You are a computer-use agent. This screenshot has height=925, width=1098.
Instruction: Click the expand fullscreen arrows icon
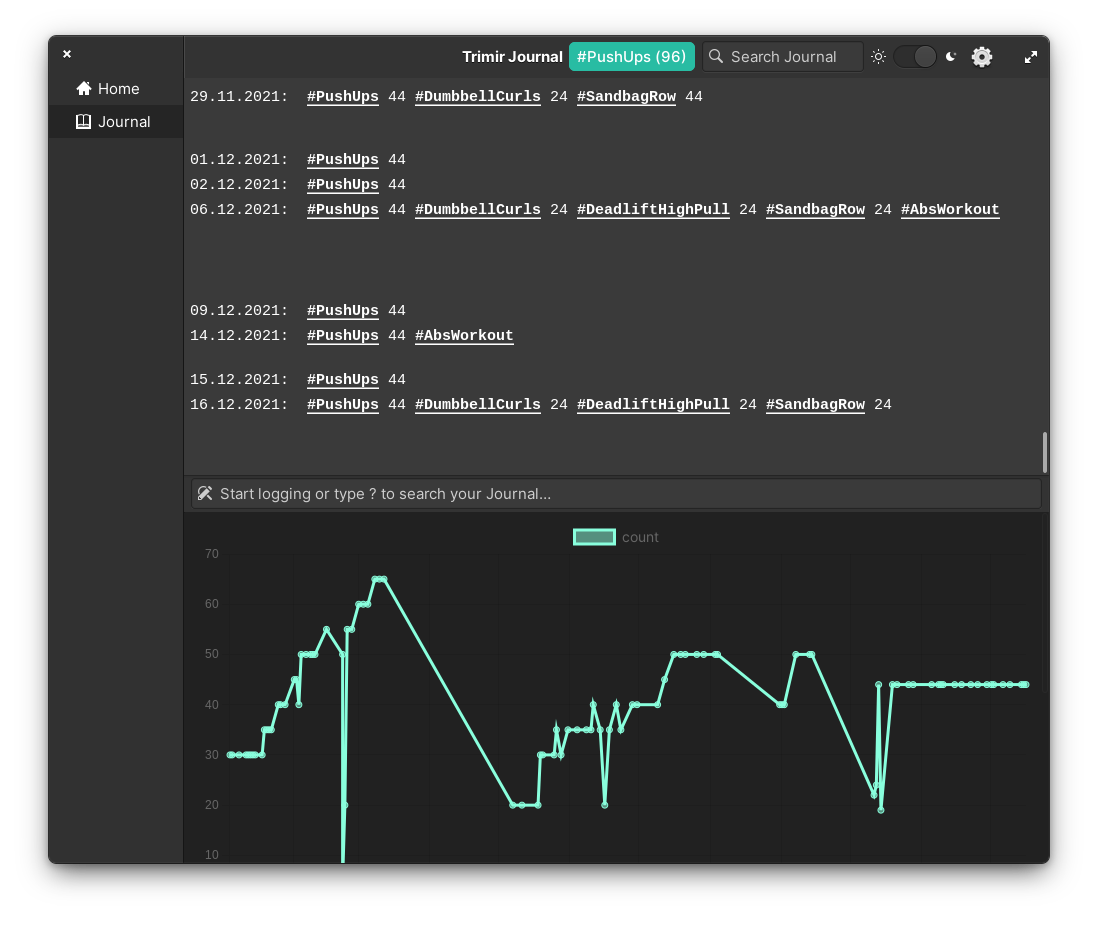[x=1031, y=57]
